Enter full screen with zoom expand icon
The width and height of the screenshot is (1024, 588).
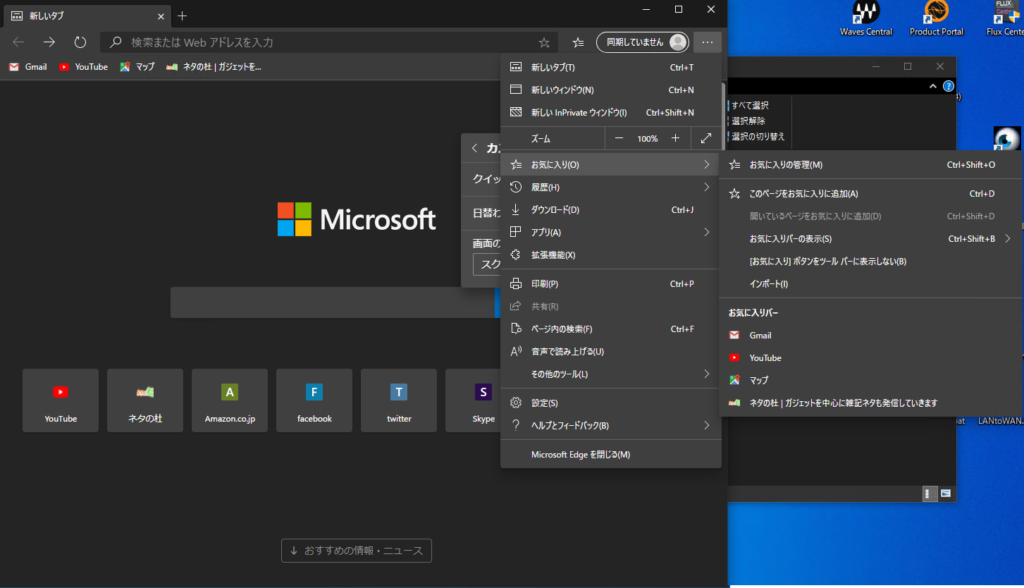(x=706, y=139)
